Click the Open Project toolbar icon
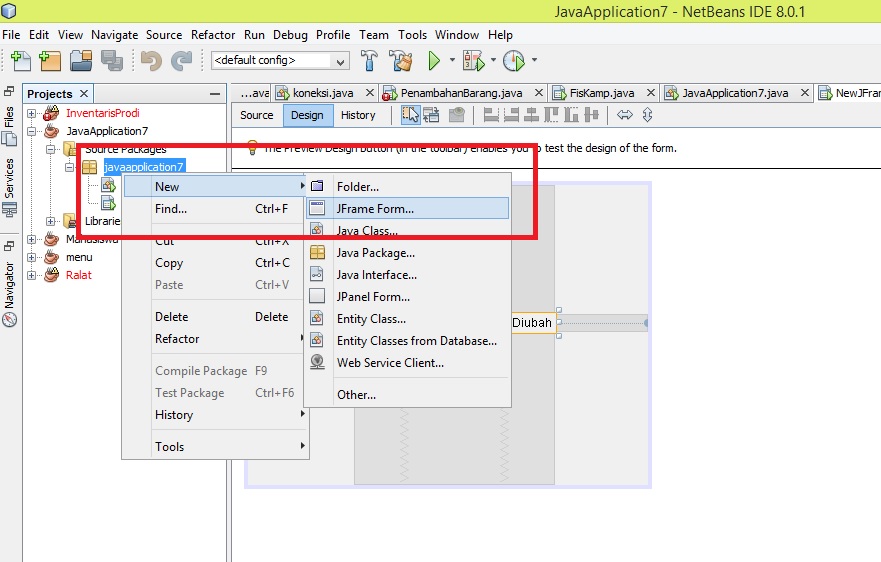The image size is (881, 562). coord(81,60)
